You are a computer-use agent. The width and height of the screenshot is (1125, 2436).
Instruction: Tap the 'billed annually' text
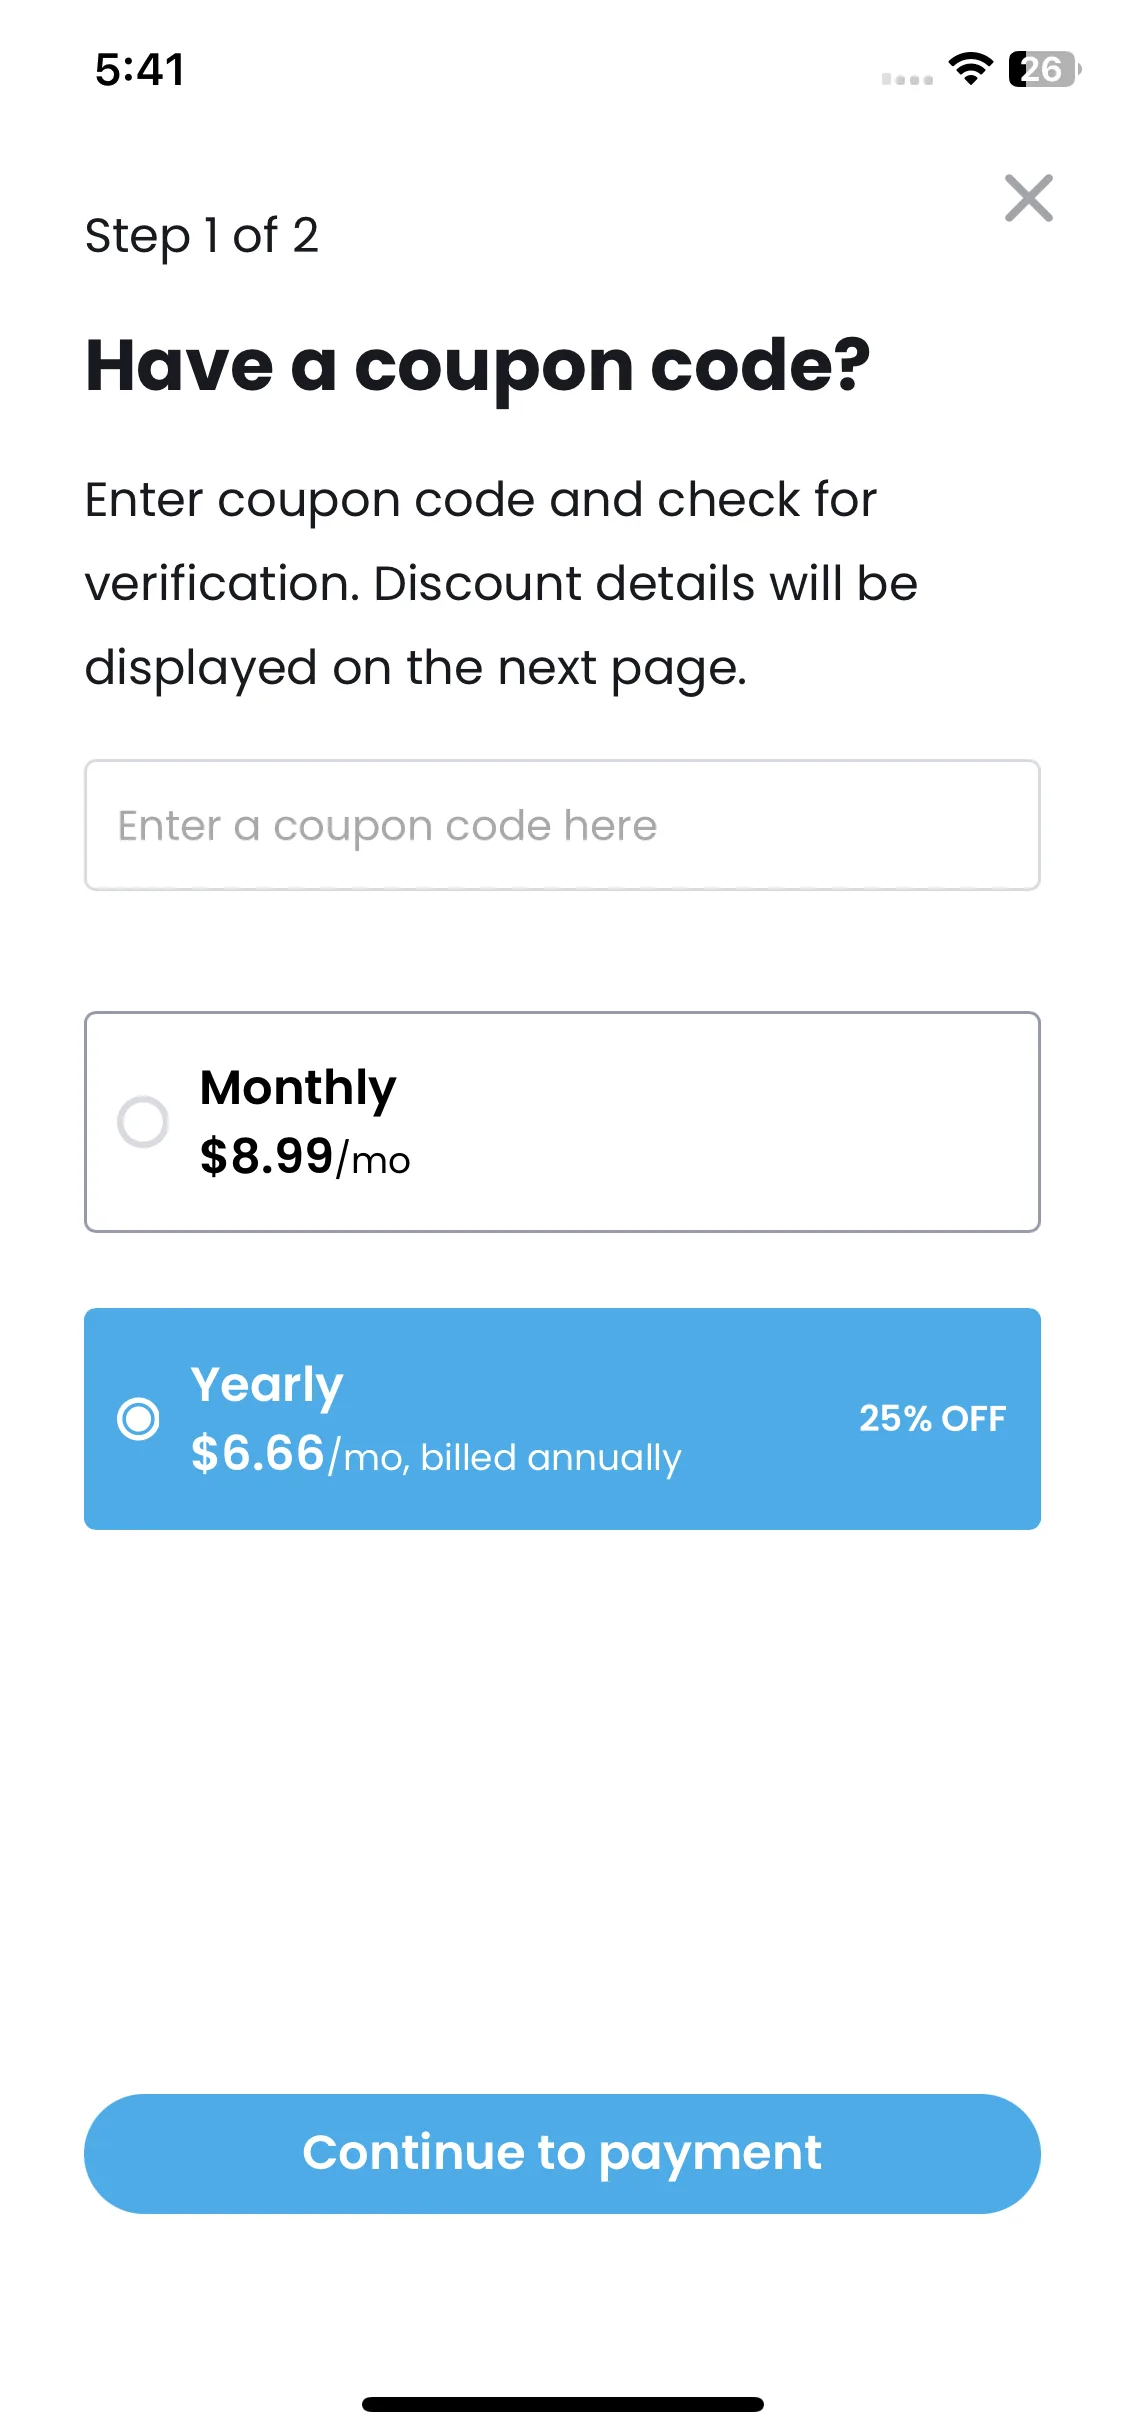click(551, 1458)
